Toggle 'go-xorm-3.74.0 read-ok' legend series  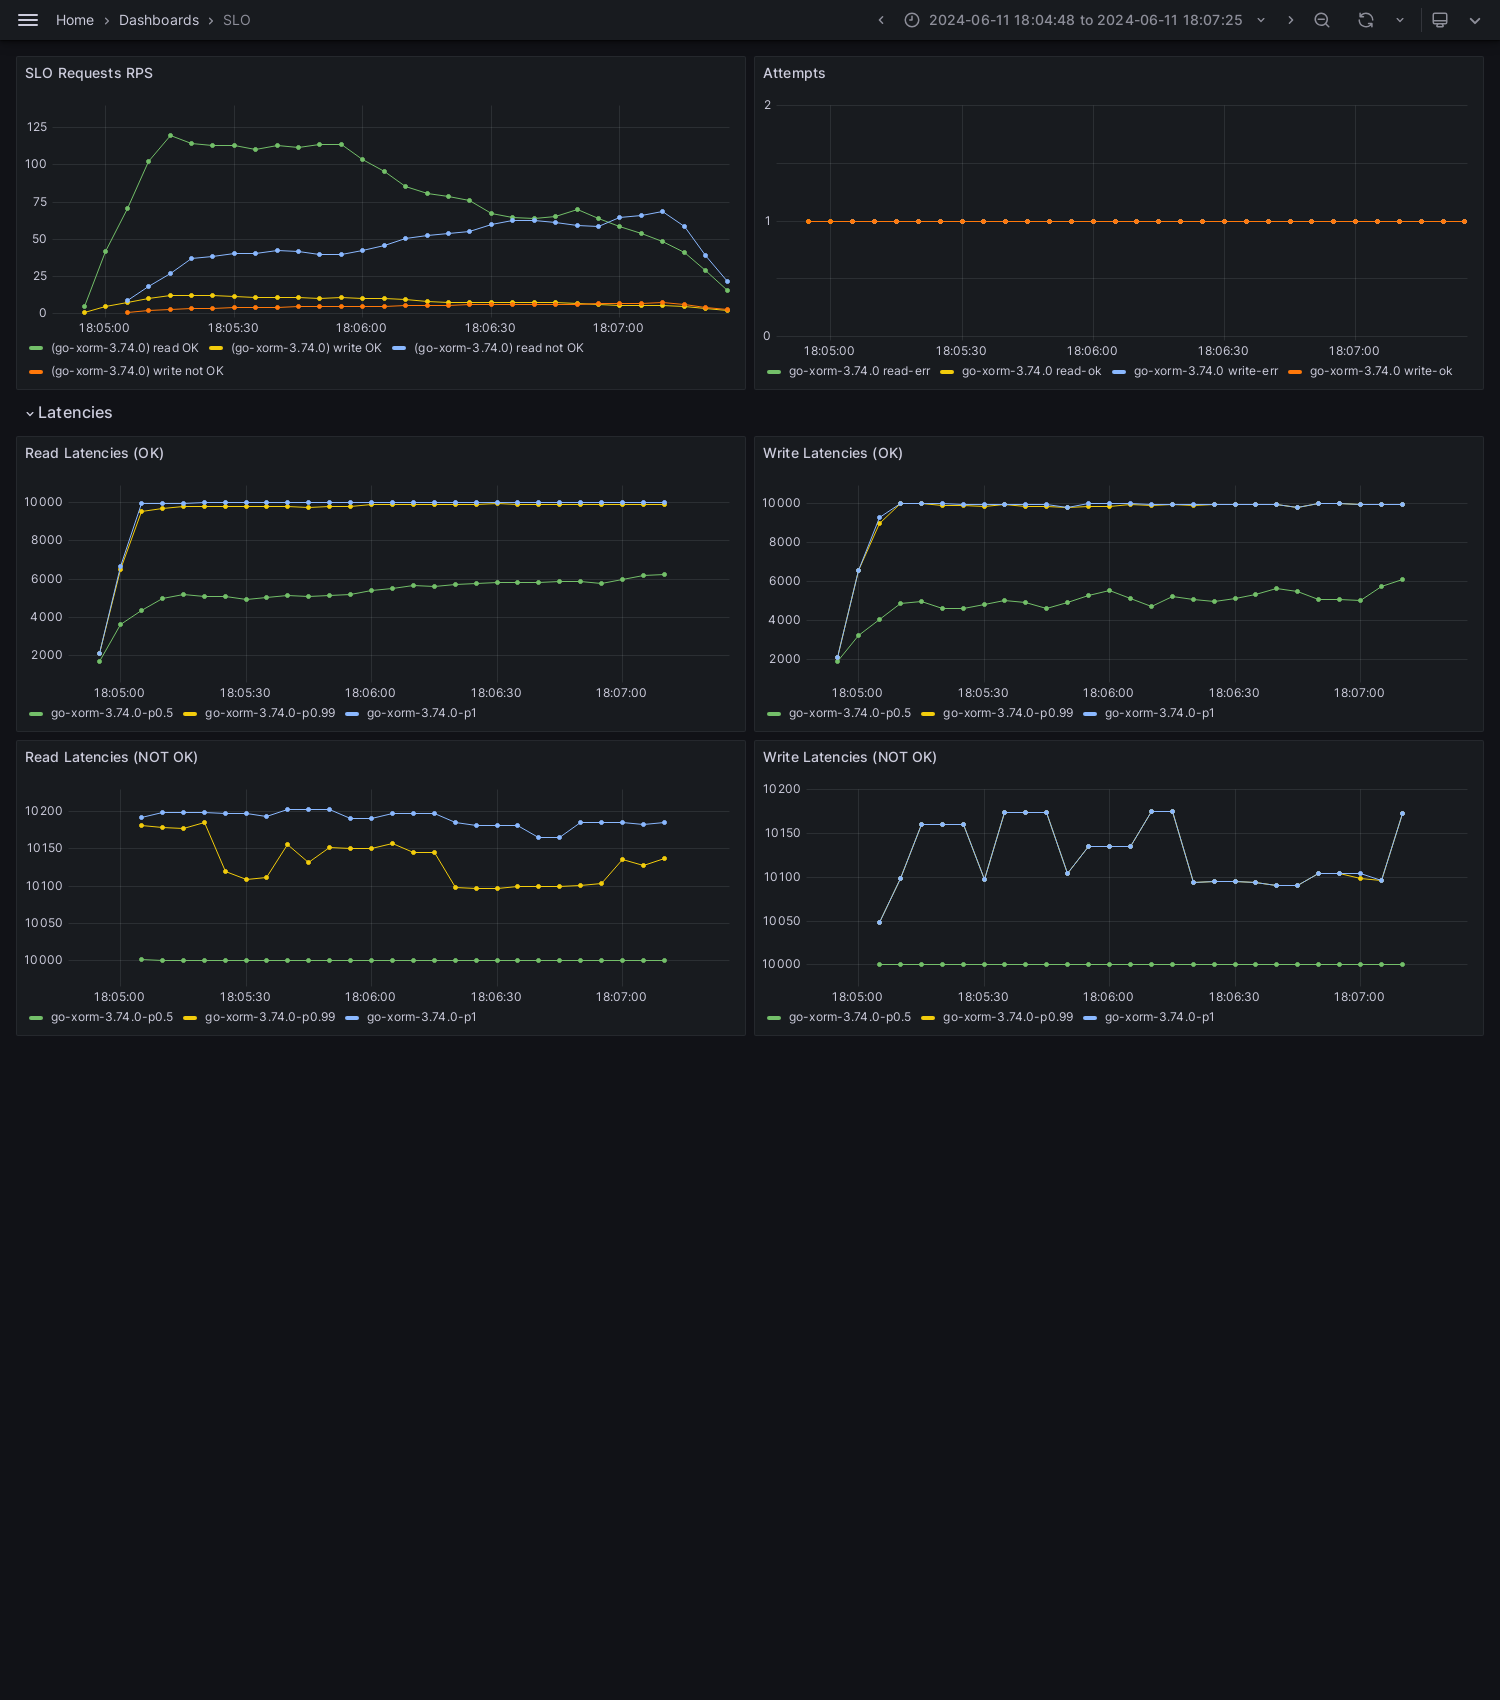(1031, 371)
